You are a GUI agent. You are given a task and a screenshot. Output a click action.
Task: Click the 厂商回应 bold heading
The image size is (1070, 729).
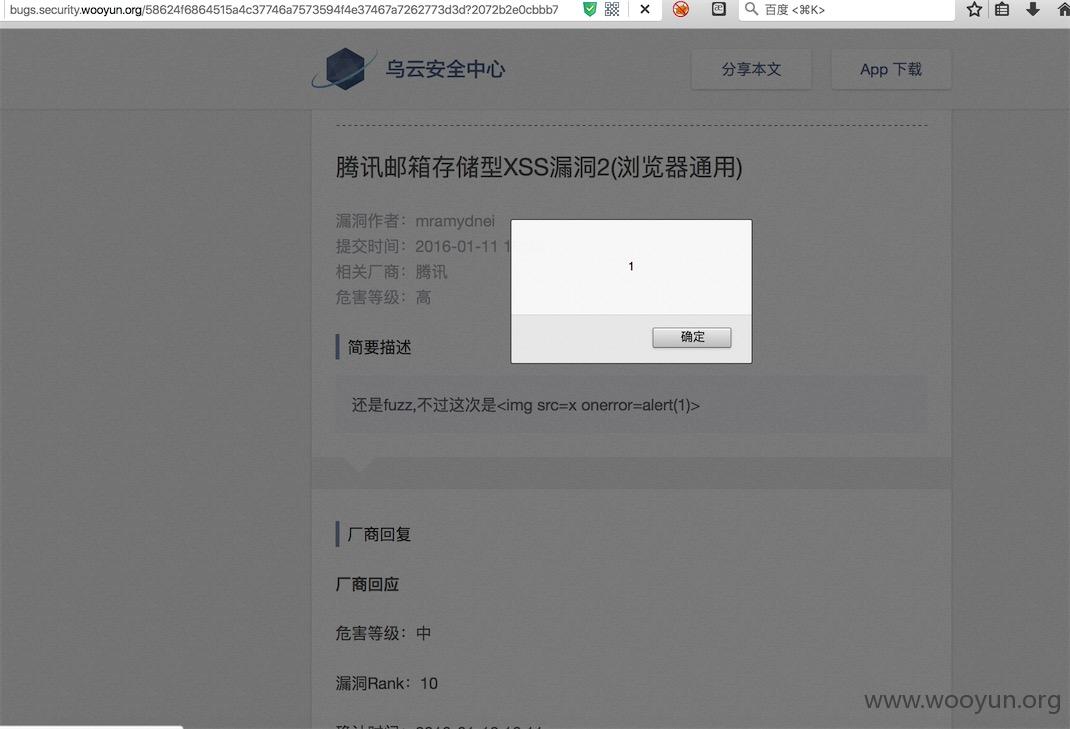click(367, 584)
